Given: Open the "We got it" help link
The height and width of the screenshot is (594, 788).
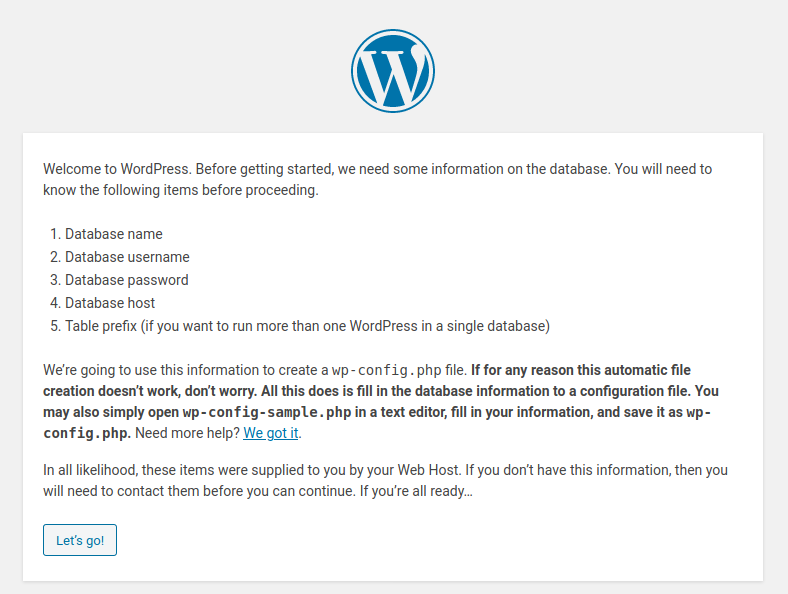Looking at the screenshot, I should [x=271, y=433].
